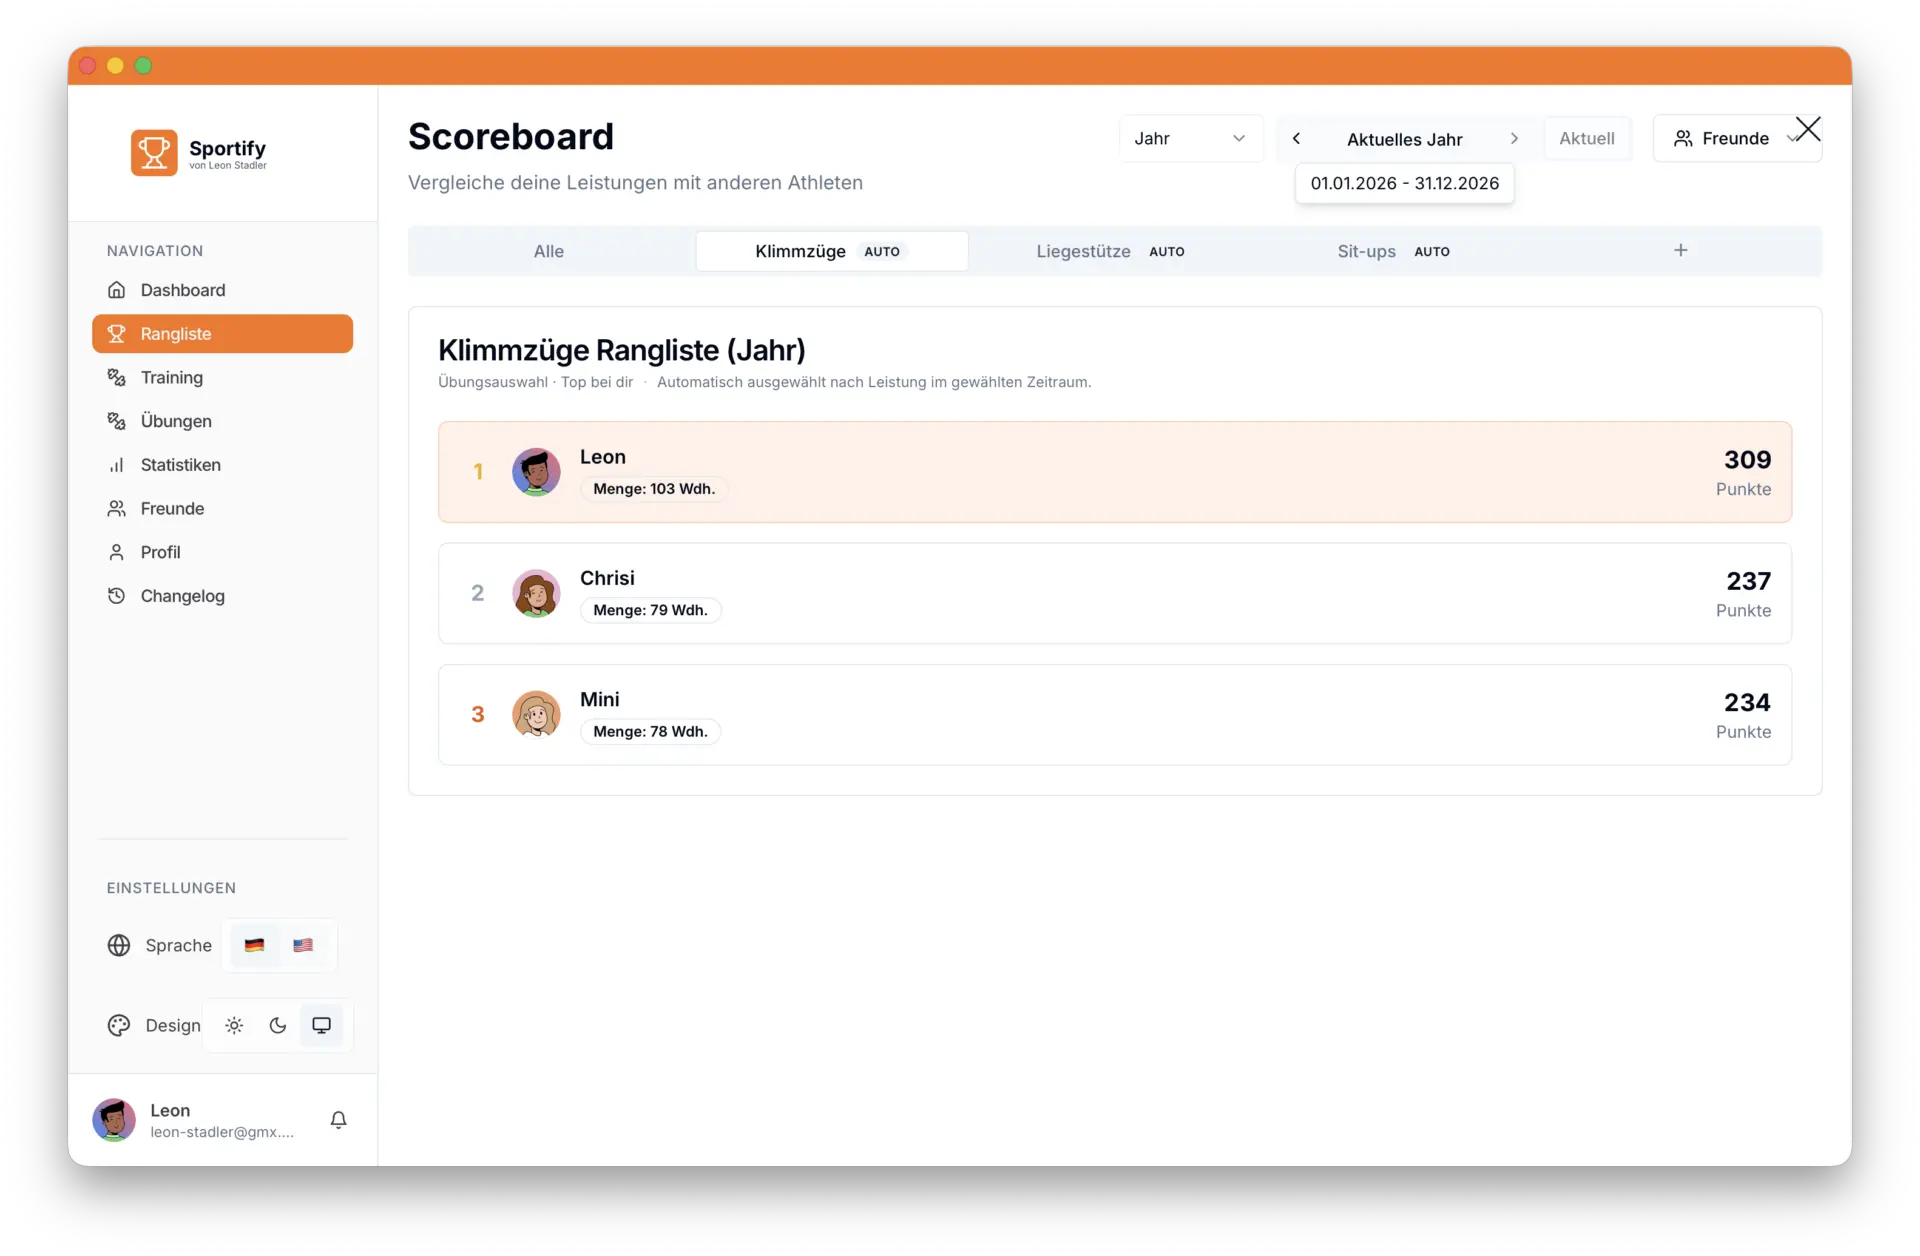Switch to the Alle tab
Viewport: 1920px width, 1256px height.
pyautogui.click(x=548, y=251)
